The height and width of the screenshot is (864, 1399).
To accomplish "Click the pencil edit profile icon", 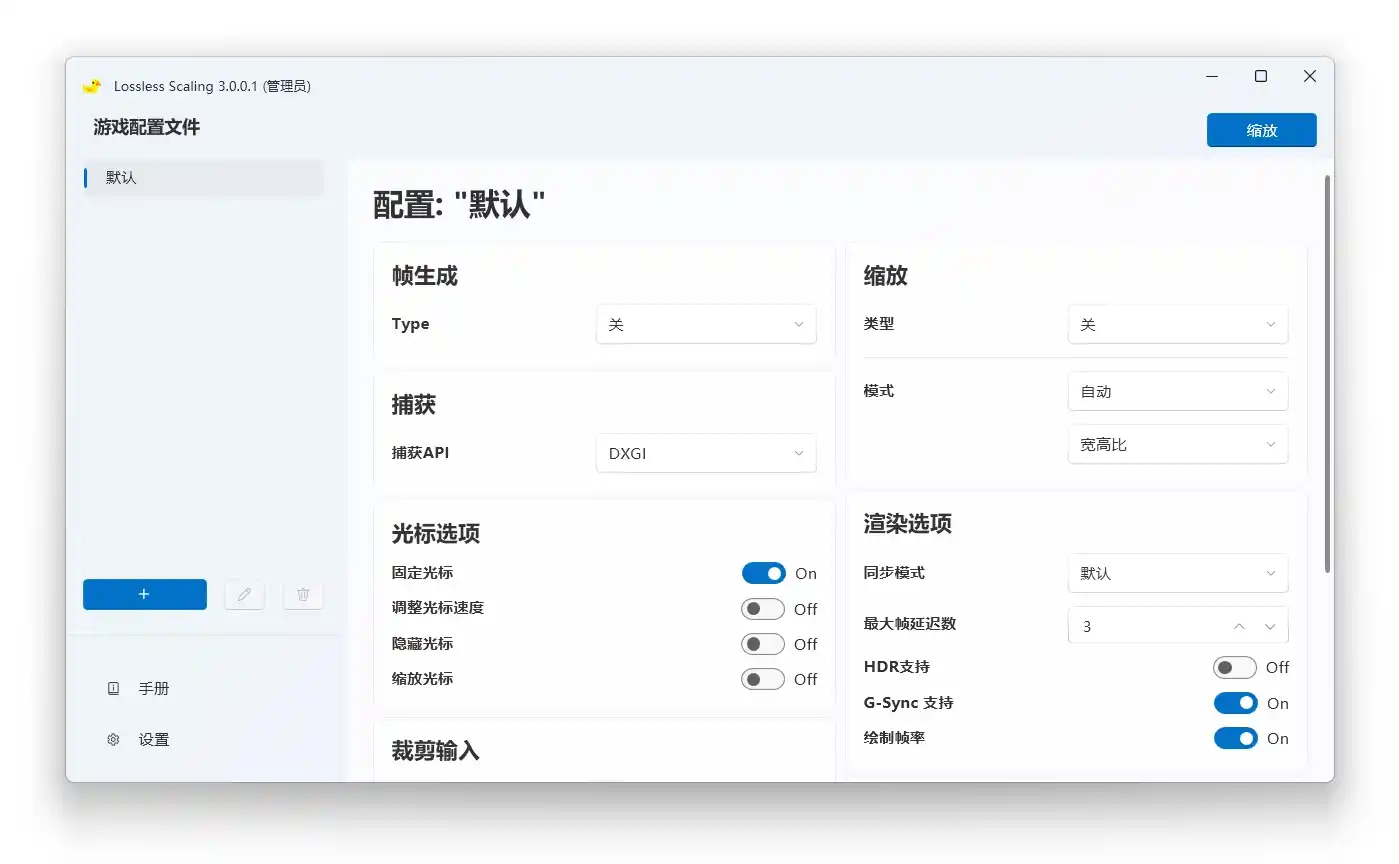I will (244, 594).
